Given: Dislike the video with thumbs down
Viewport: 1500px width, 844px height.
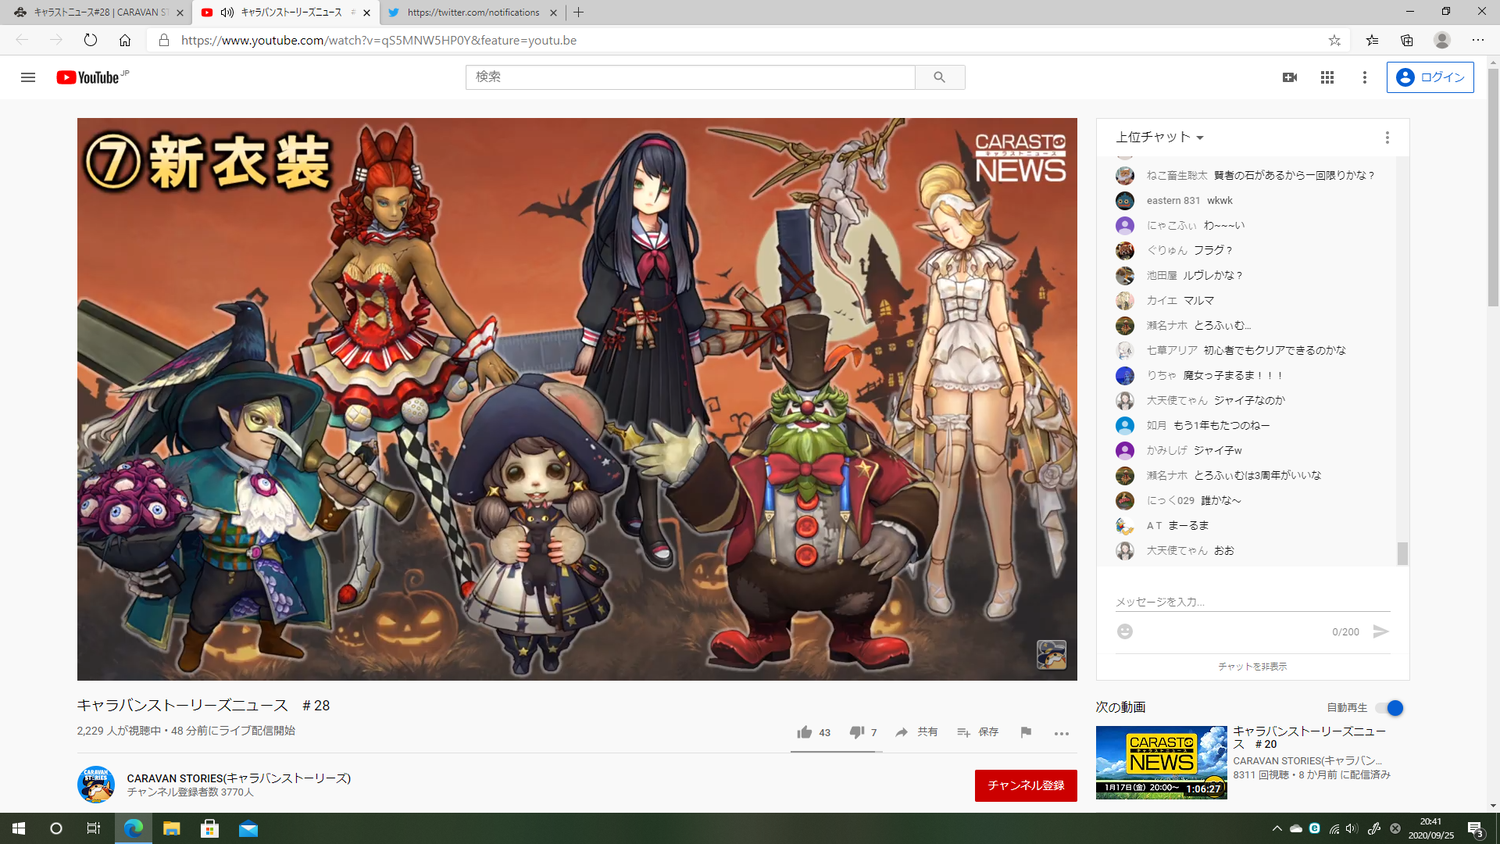Looking at the screenshot, I should click(856, 732).
